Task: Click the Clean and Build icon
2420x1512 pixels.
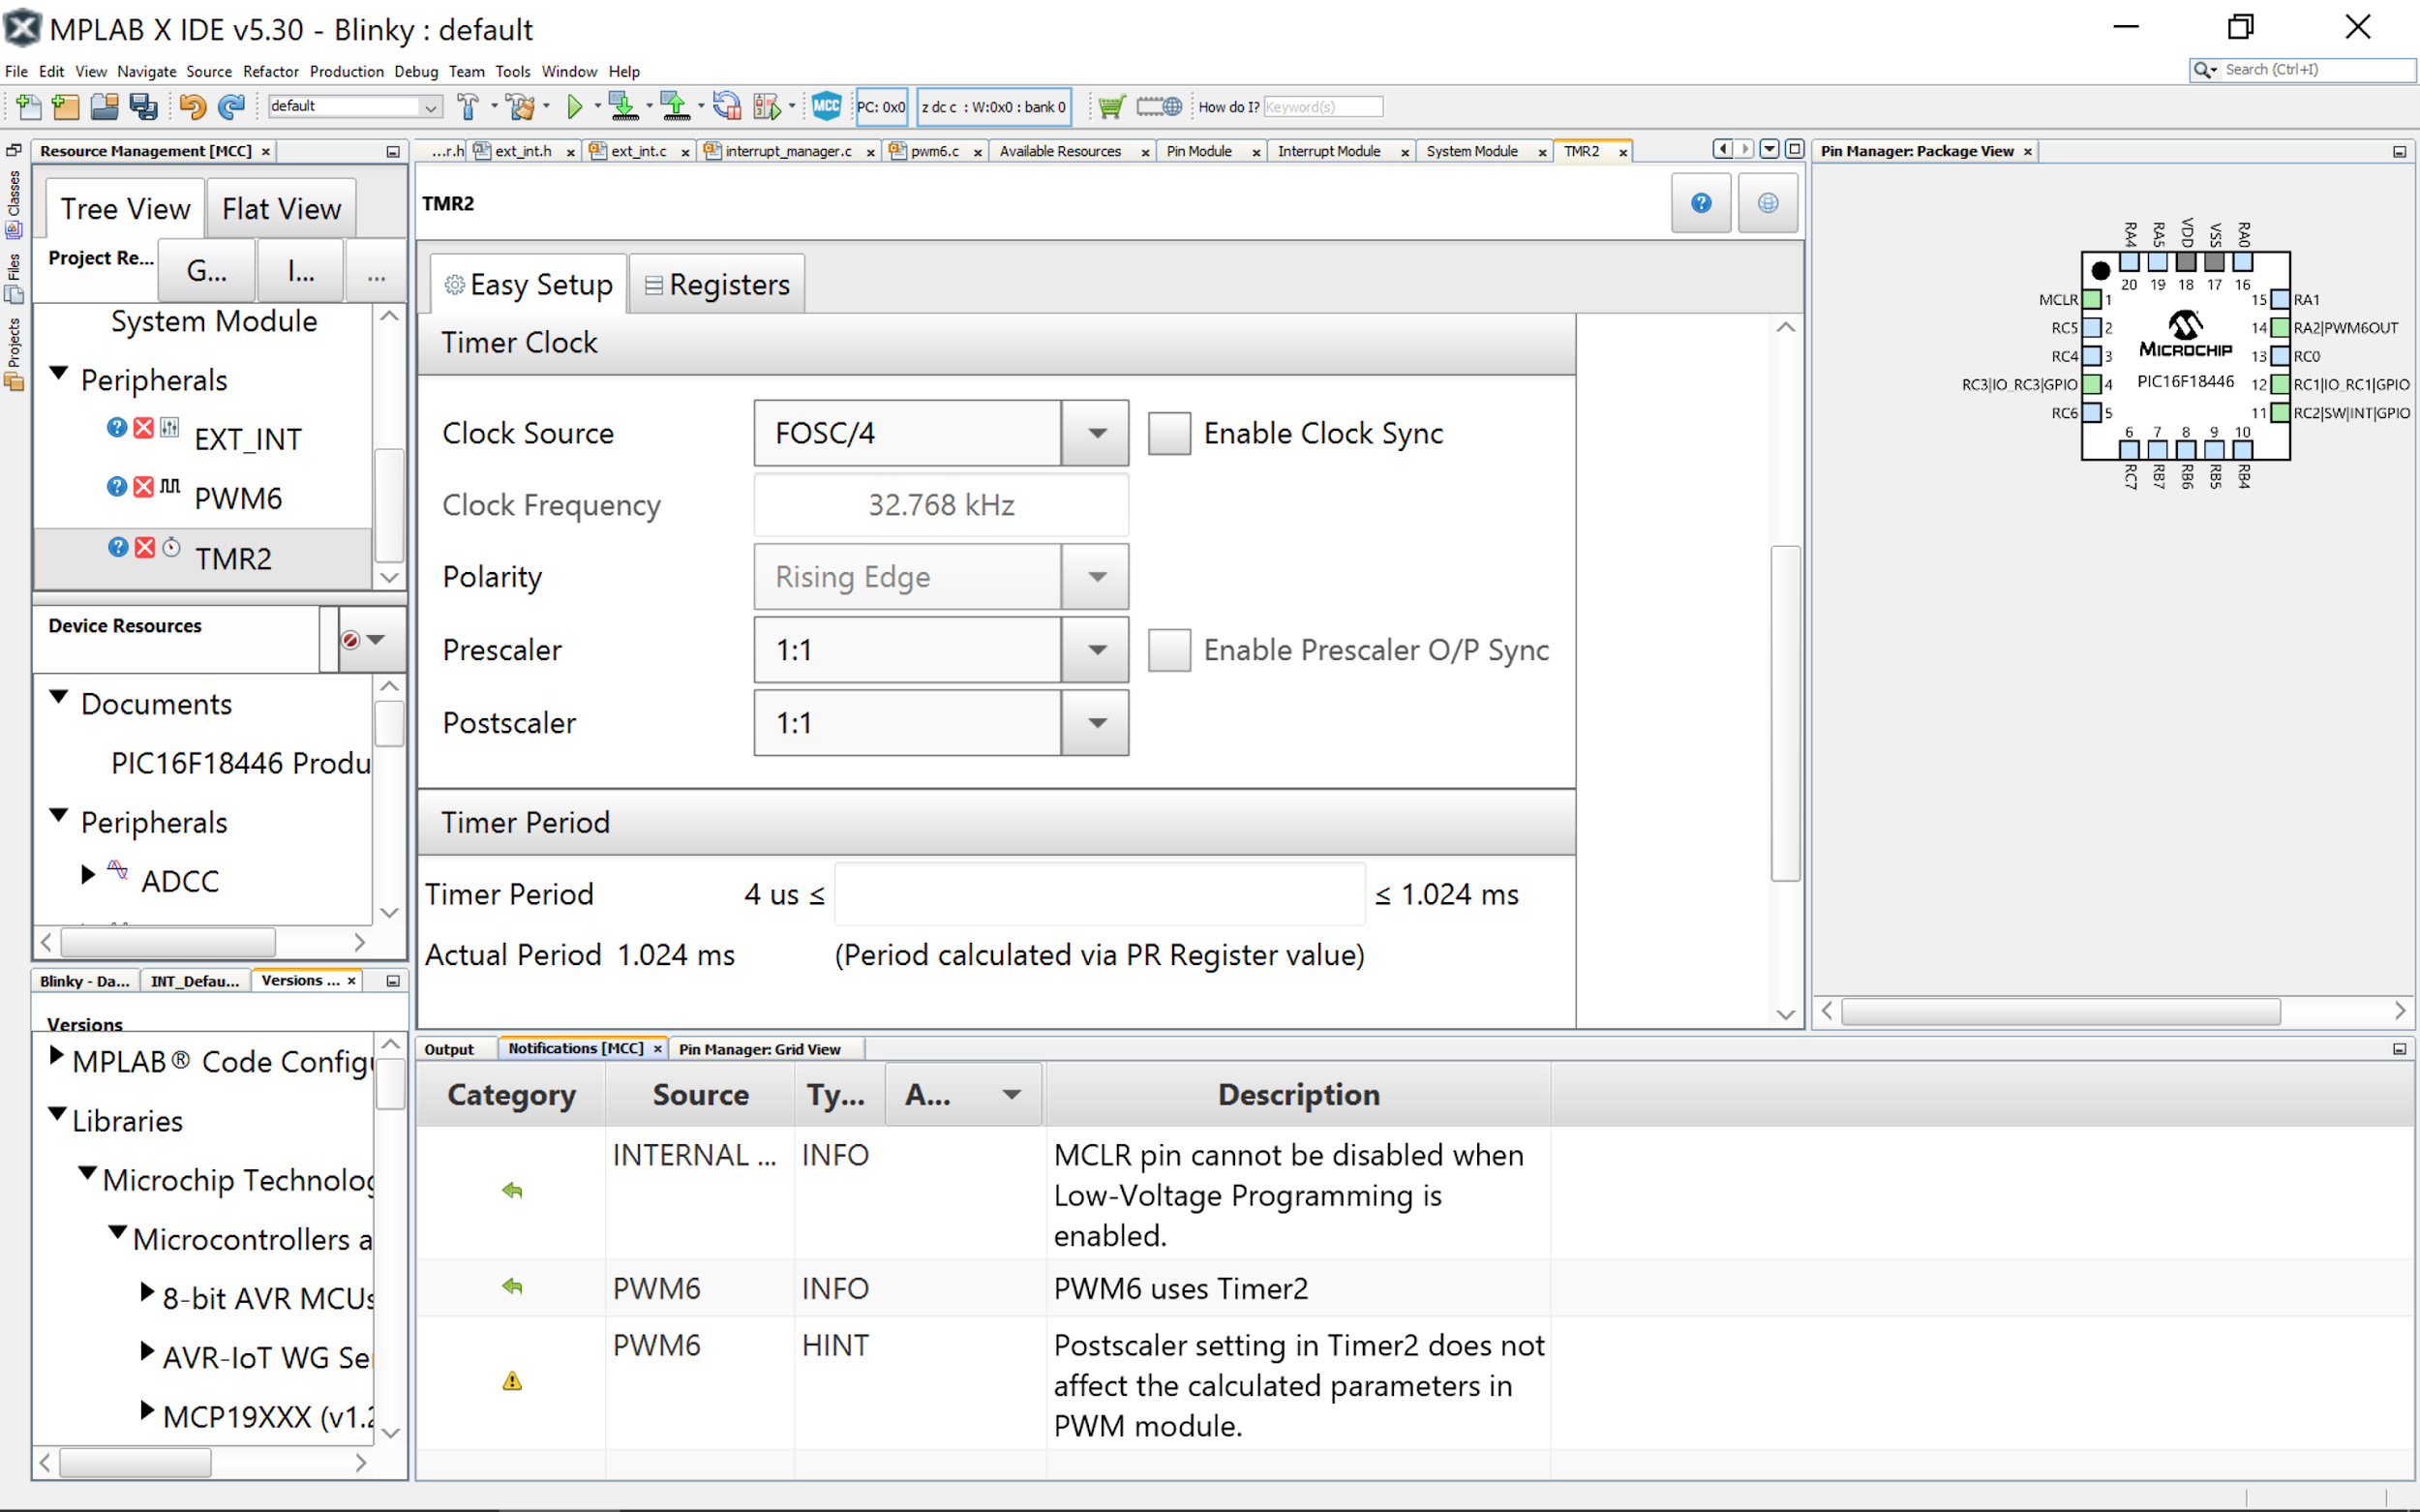Action: click(x=519, y=106)
